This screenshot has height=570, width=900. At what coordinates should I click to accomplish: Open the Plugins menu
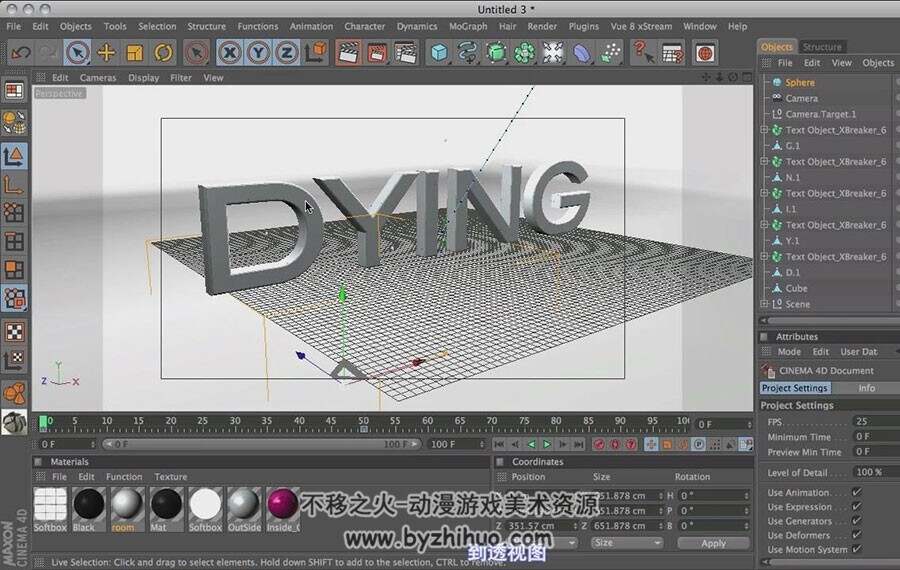click(x=583, y=26)
